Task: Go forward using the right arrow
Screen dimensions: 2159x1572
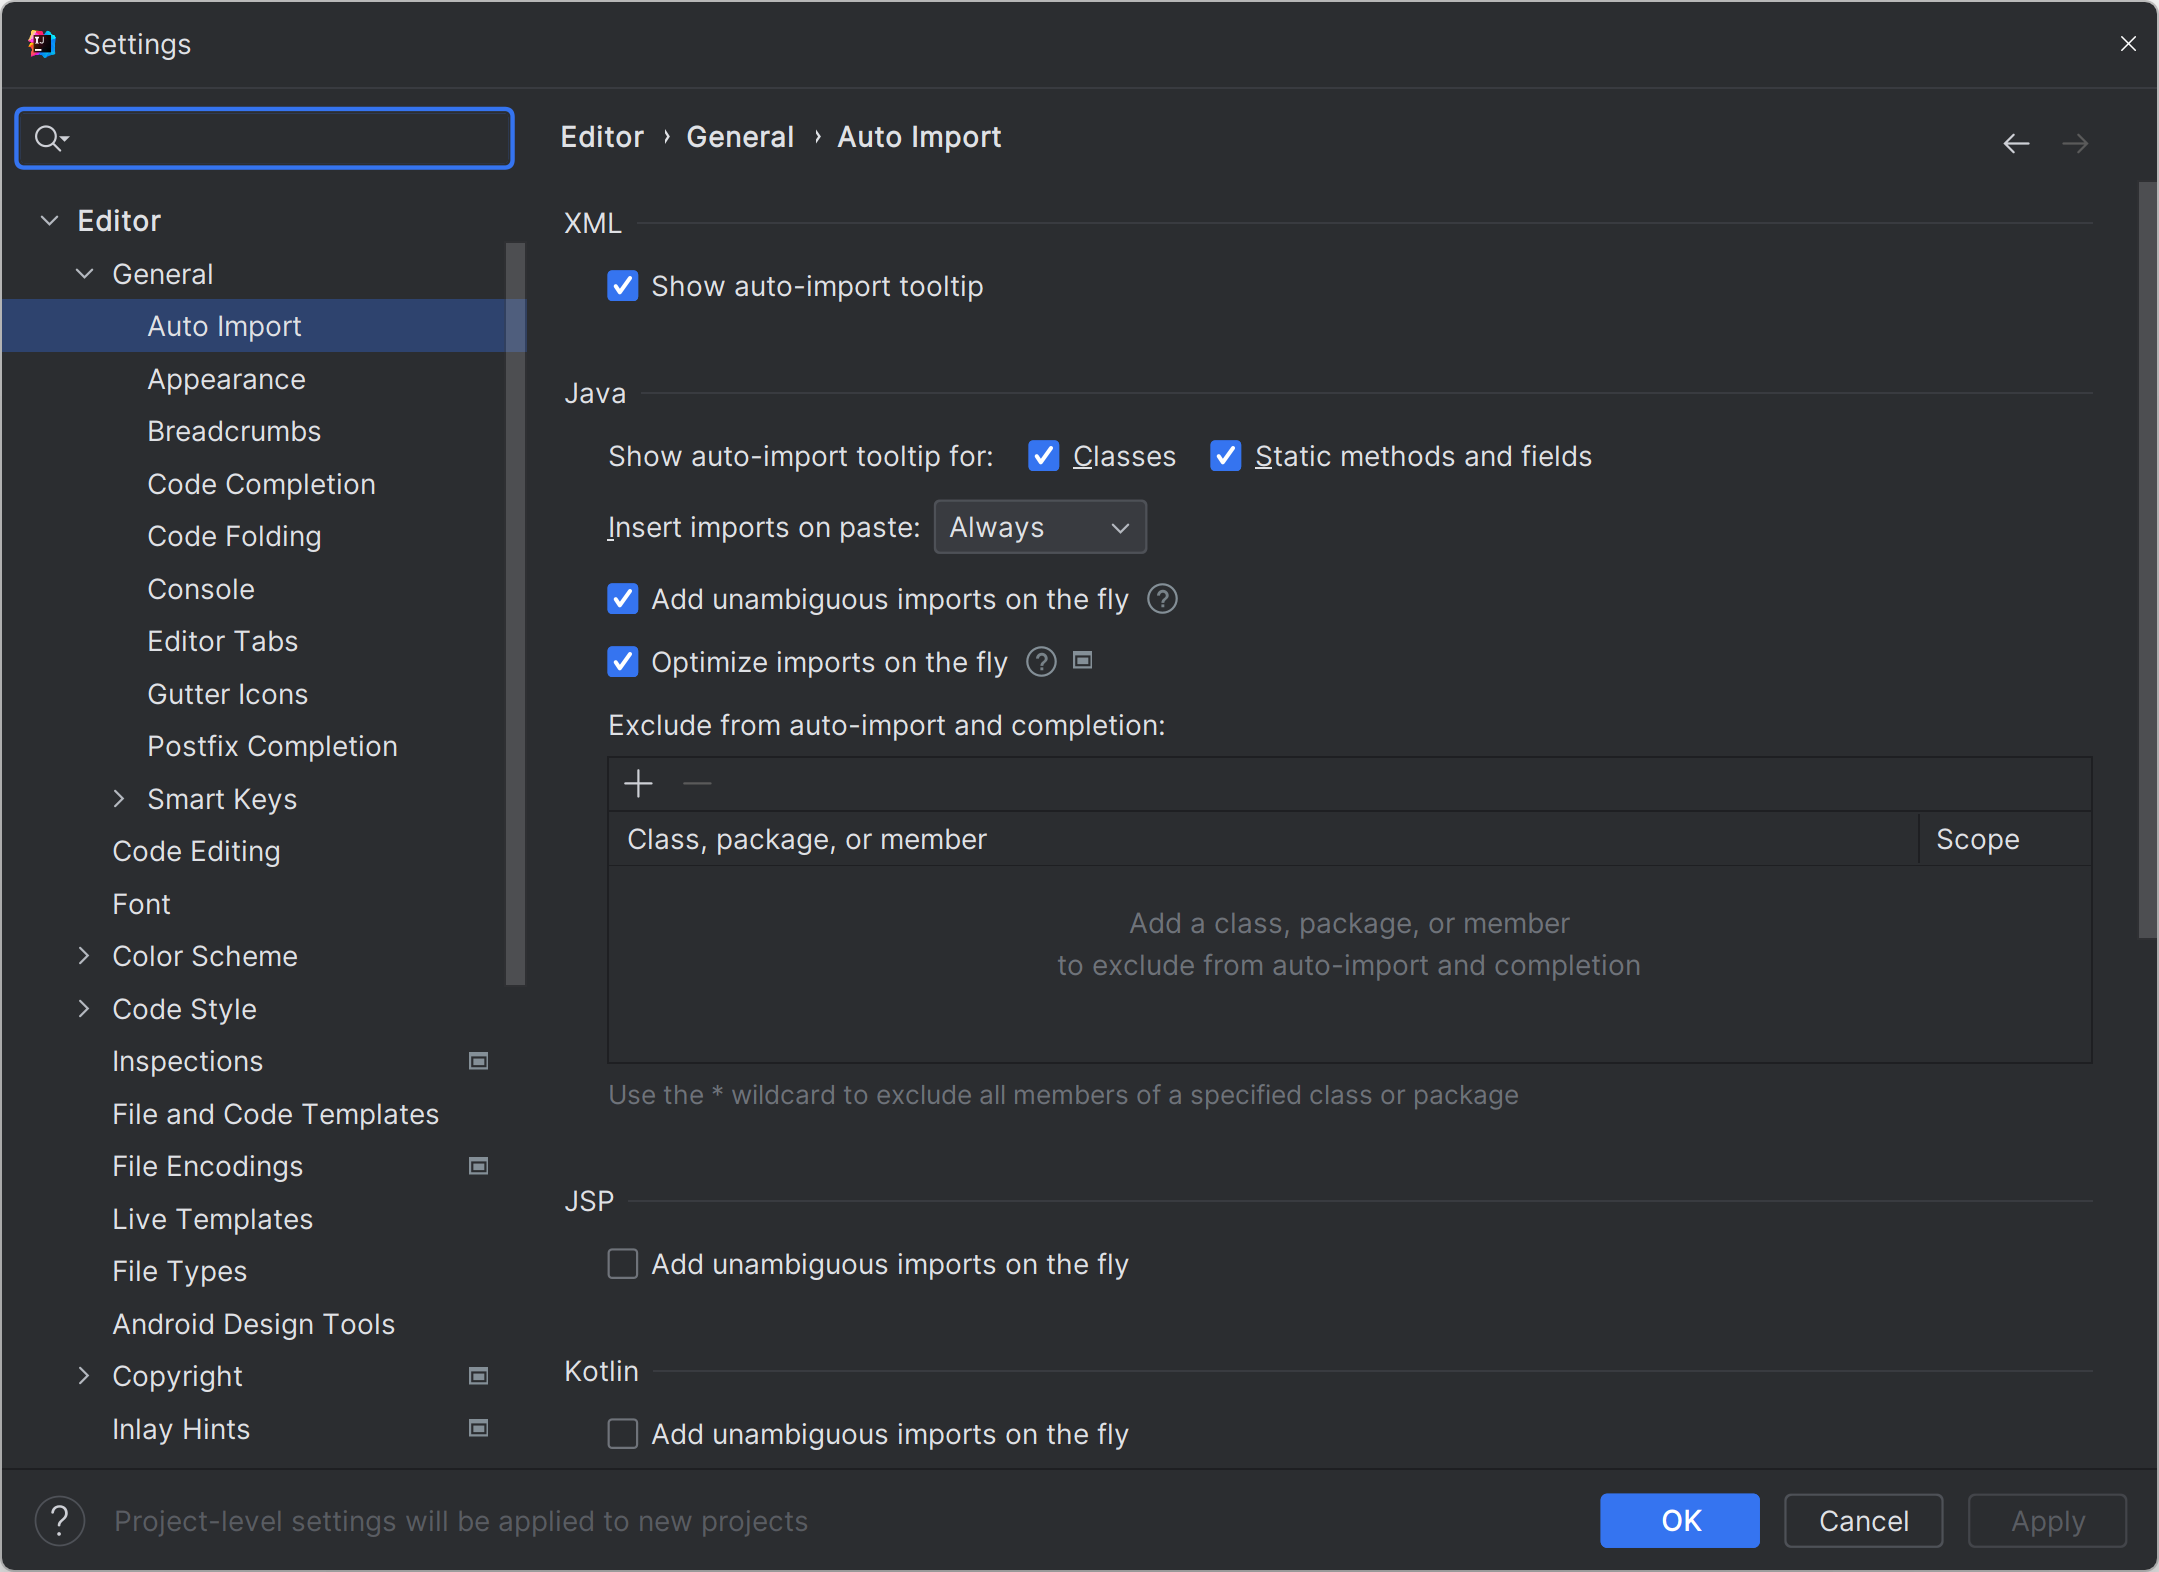Action: coord(2075,144)
